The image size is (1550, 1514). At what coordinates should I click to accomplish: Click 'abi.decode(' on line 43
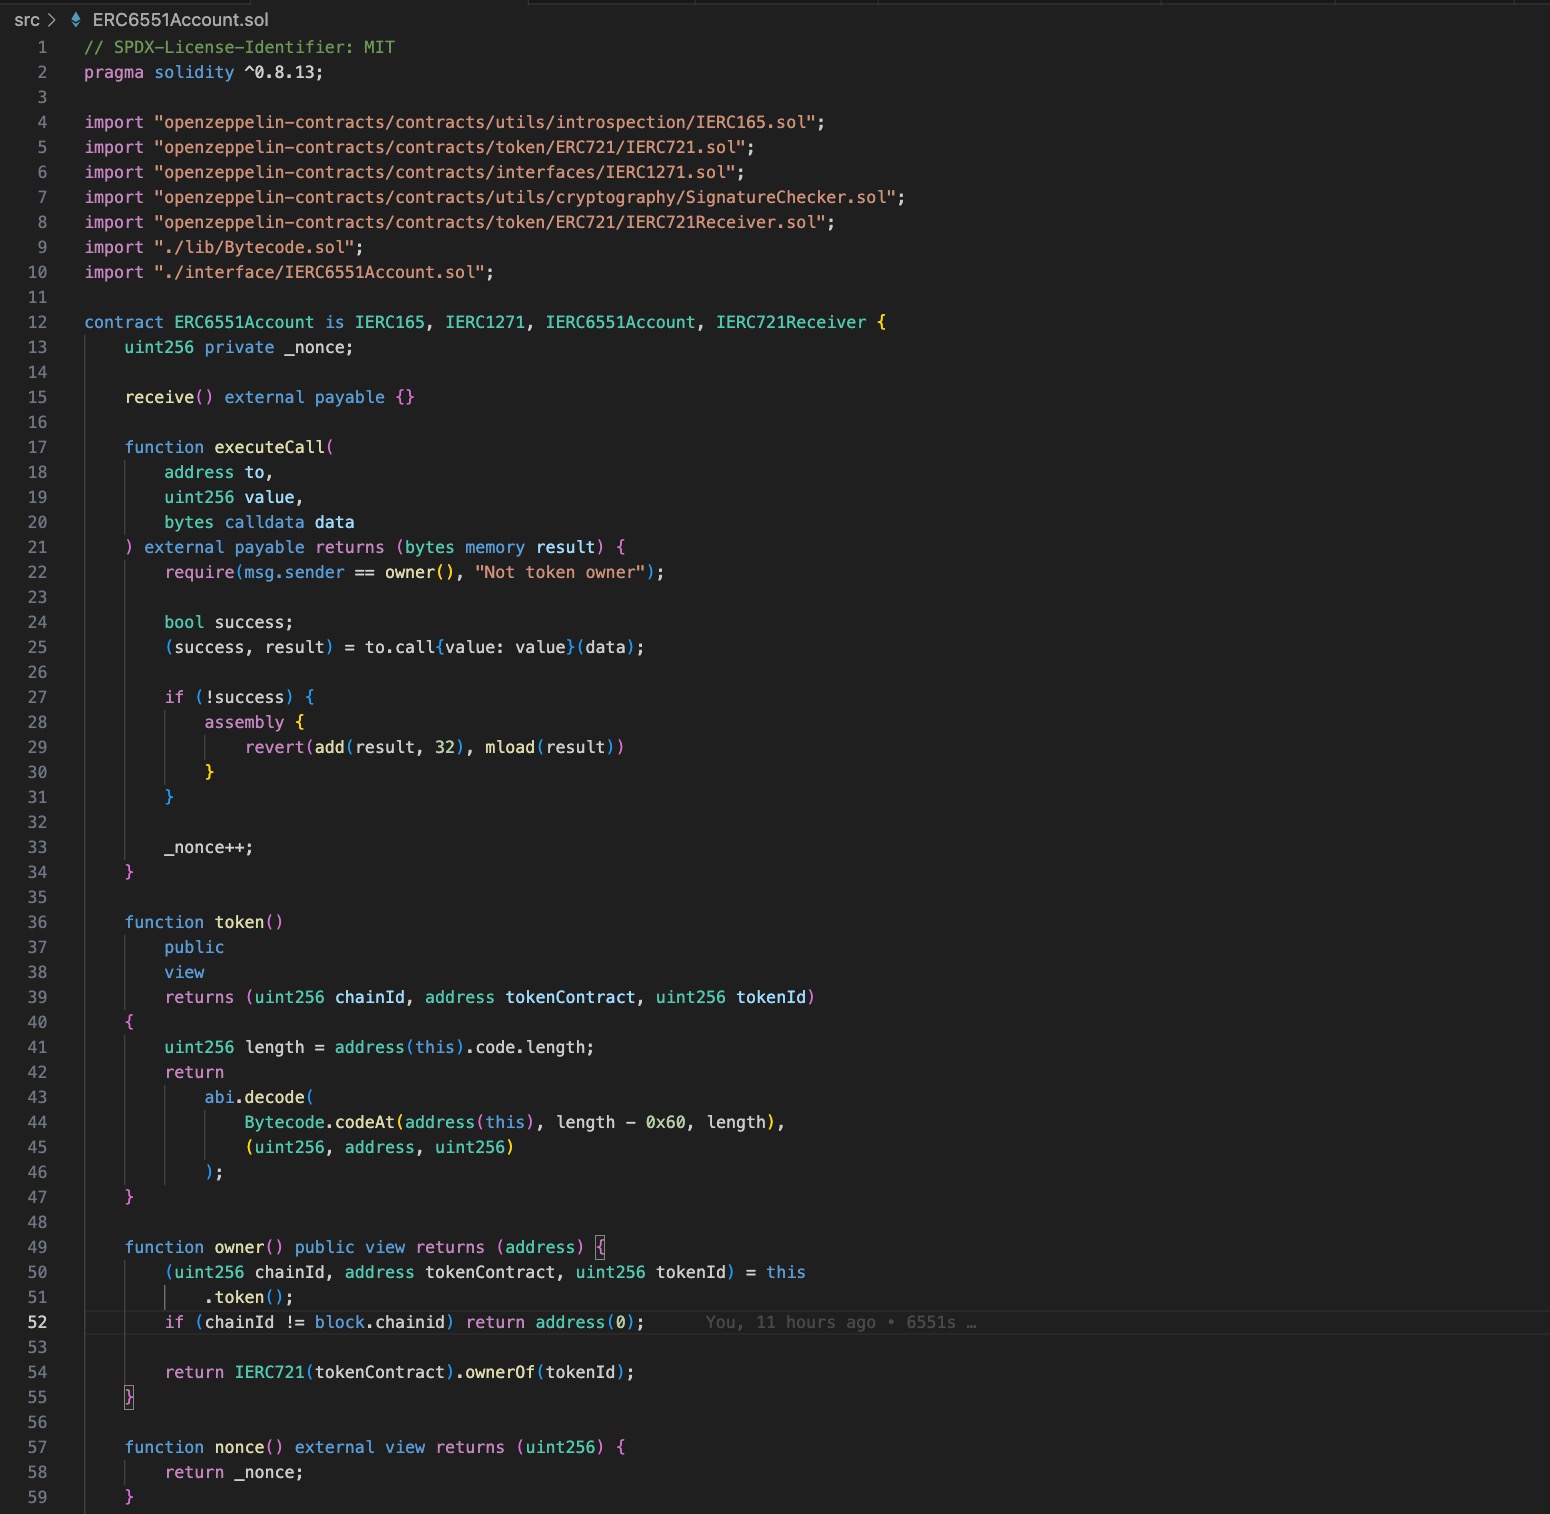(x=259, y=1097)
